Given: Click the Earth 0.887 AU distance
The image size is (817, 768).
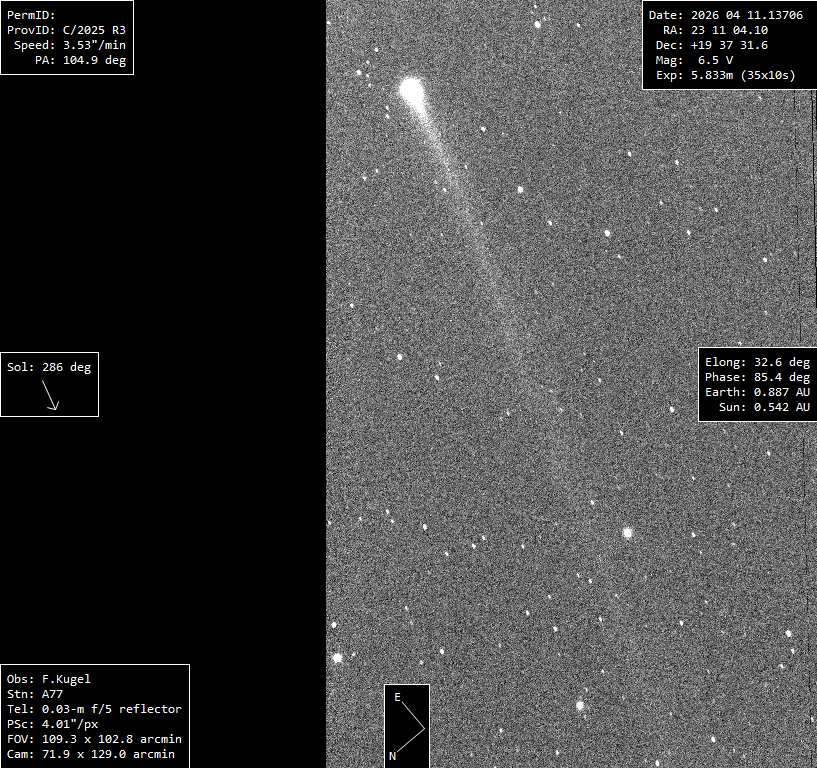Looking at the screenshot, I should (757, 392).
